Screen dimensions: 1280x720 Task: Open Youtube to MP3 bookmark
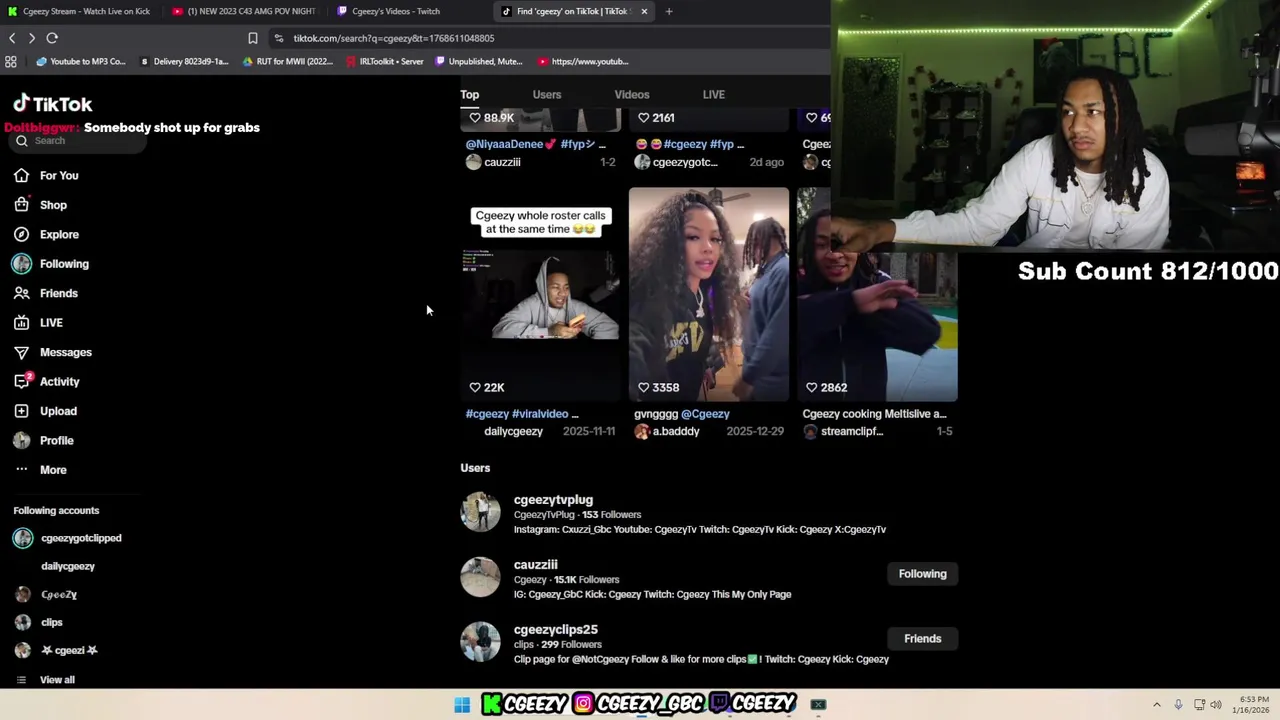81,61
